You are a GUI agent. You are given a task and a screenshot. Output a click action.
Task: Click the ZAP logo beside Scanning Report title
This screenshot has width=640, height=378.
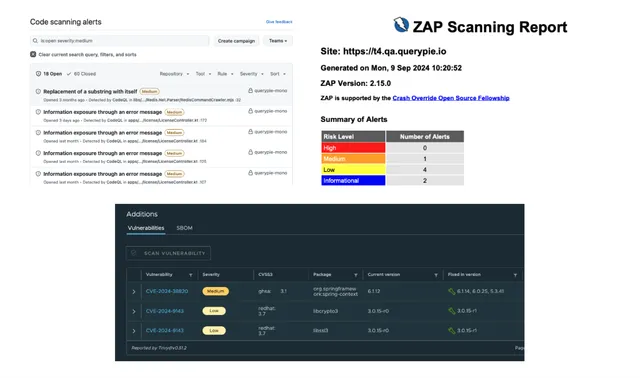[x=401, y=25]
